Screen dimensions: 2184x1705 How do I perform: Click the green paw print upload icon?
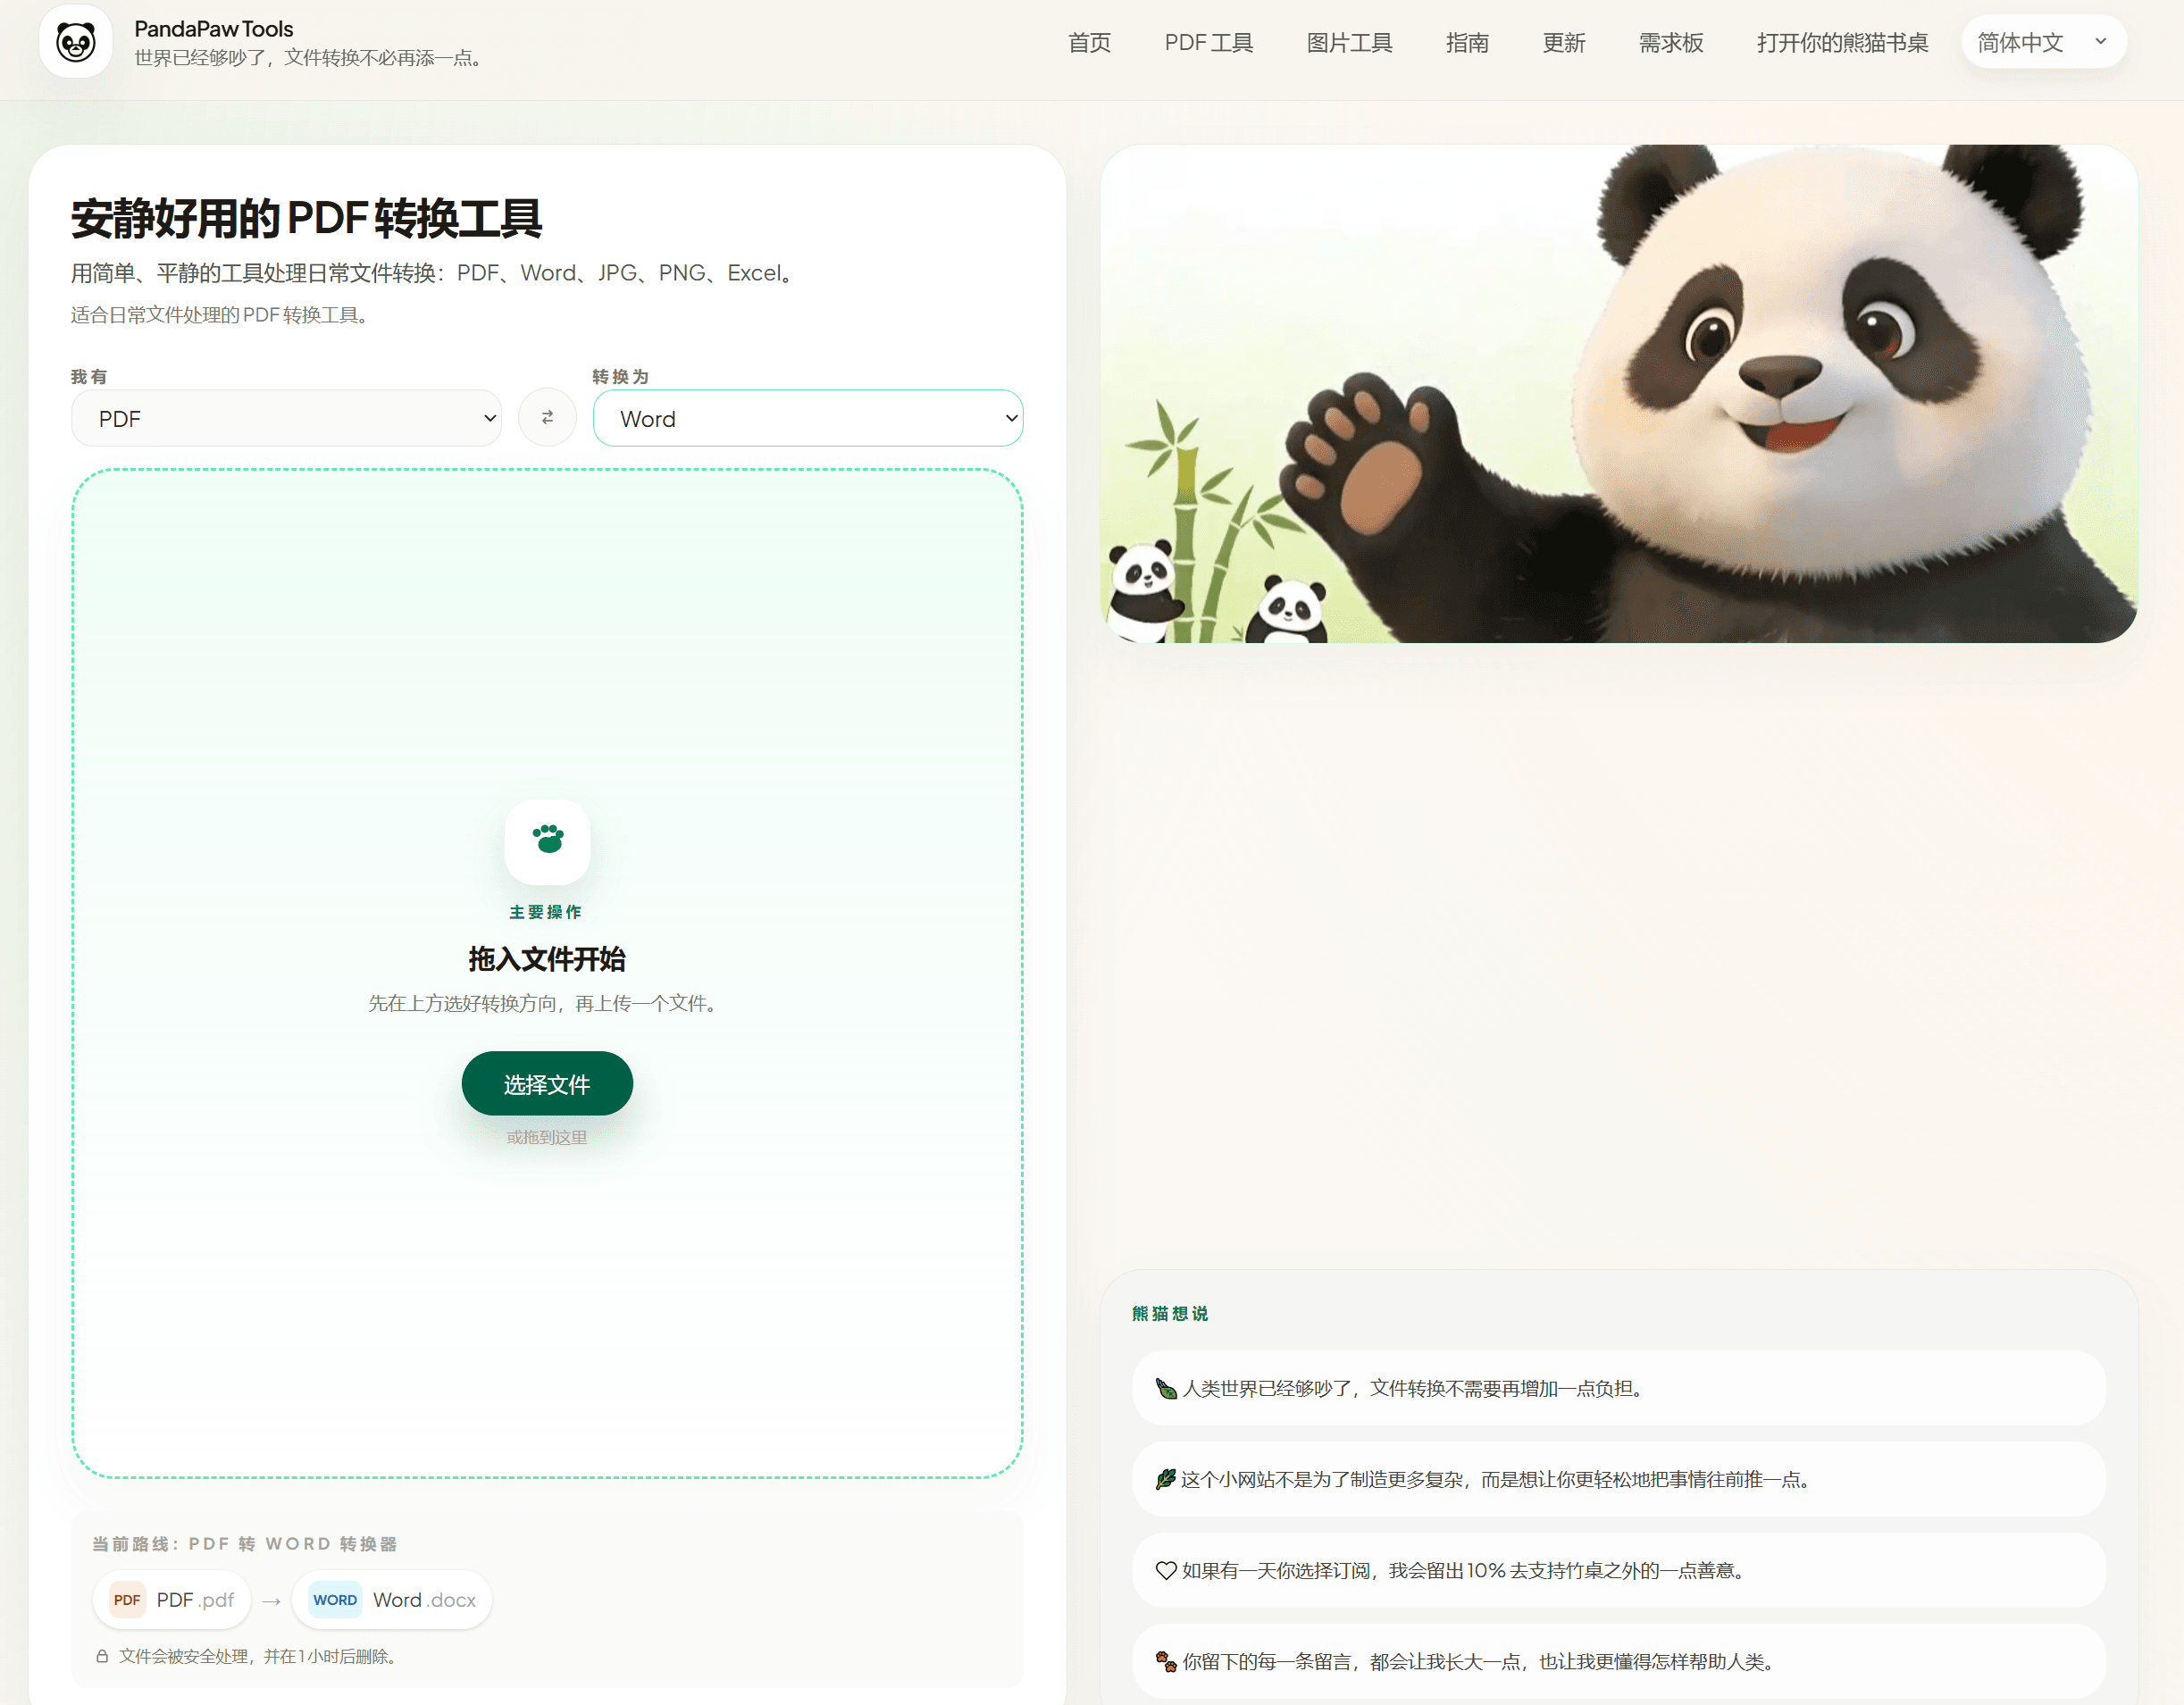click(x=547, y=840)
